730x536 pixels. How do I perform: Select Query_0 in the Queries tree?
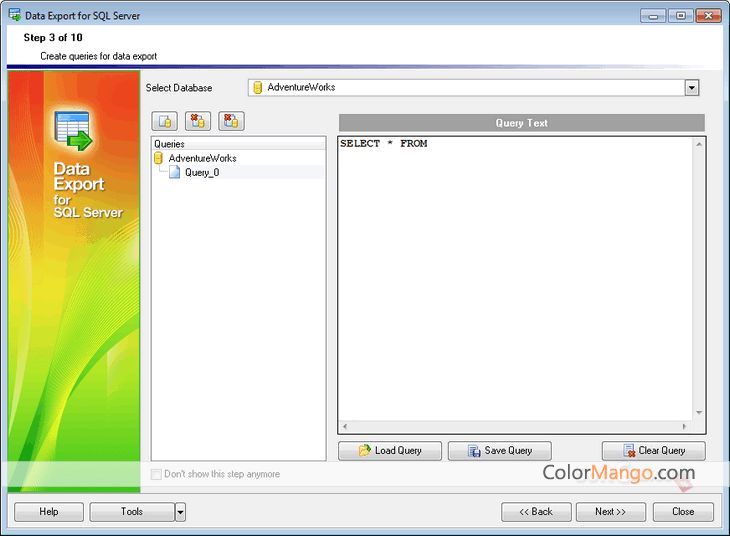coord(202,173)
